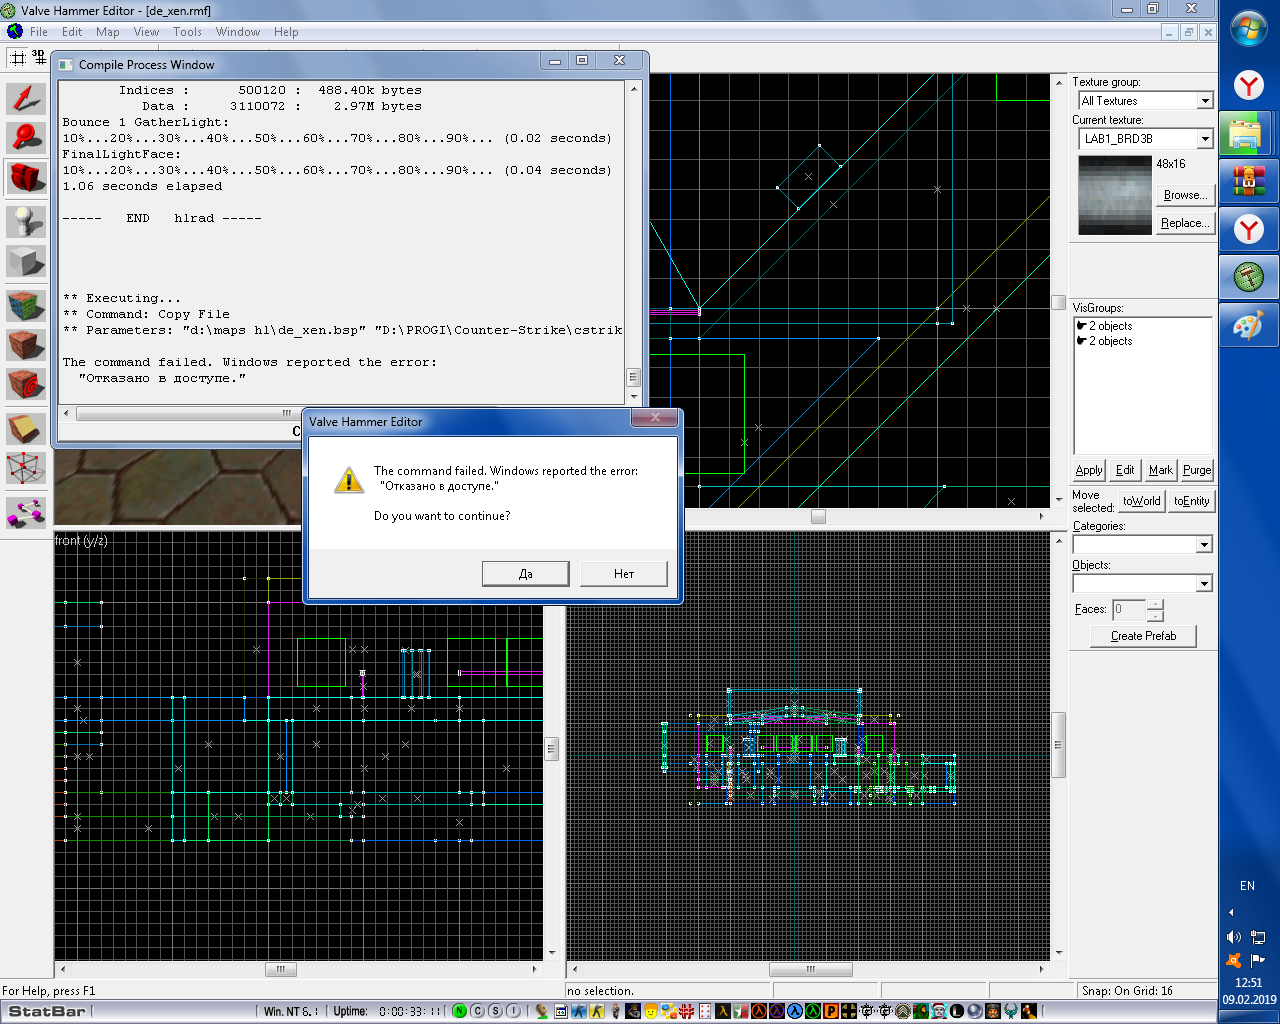Image resolution: width=1280 pixels, height=1024 pixels.
Task: Click Да to continue after error
Action: click(526, 573)
